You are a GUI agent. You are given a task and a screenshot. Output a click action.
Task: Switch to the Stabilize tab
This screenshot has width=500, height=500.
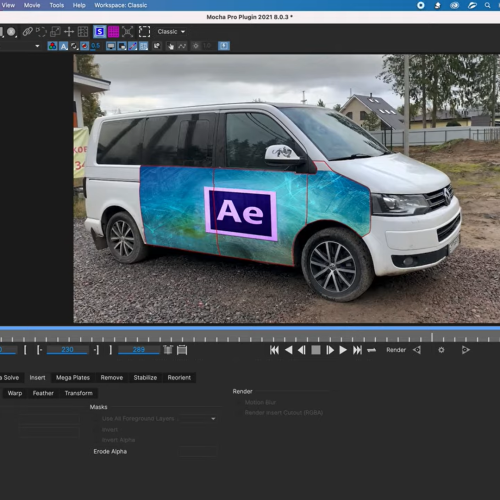point(145,378)
